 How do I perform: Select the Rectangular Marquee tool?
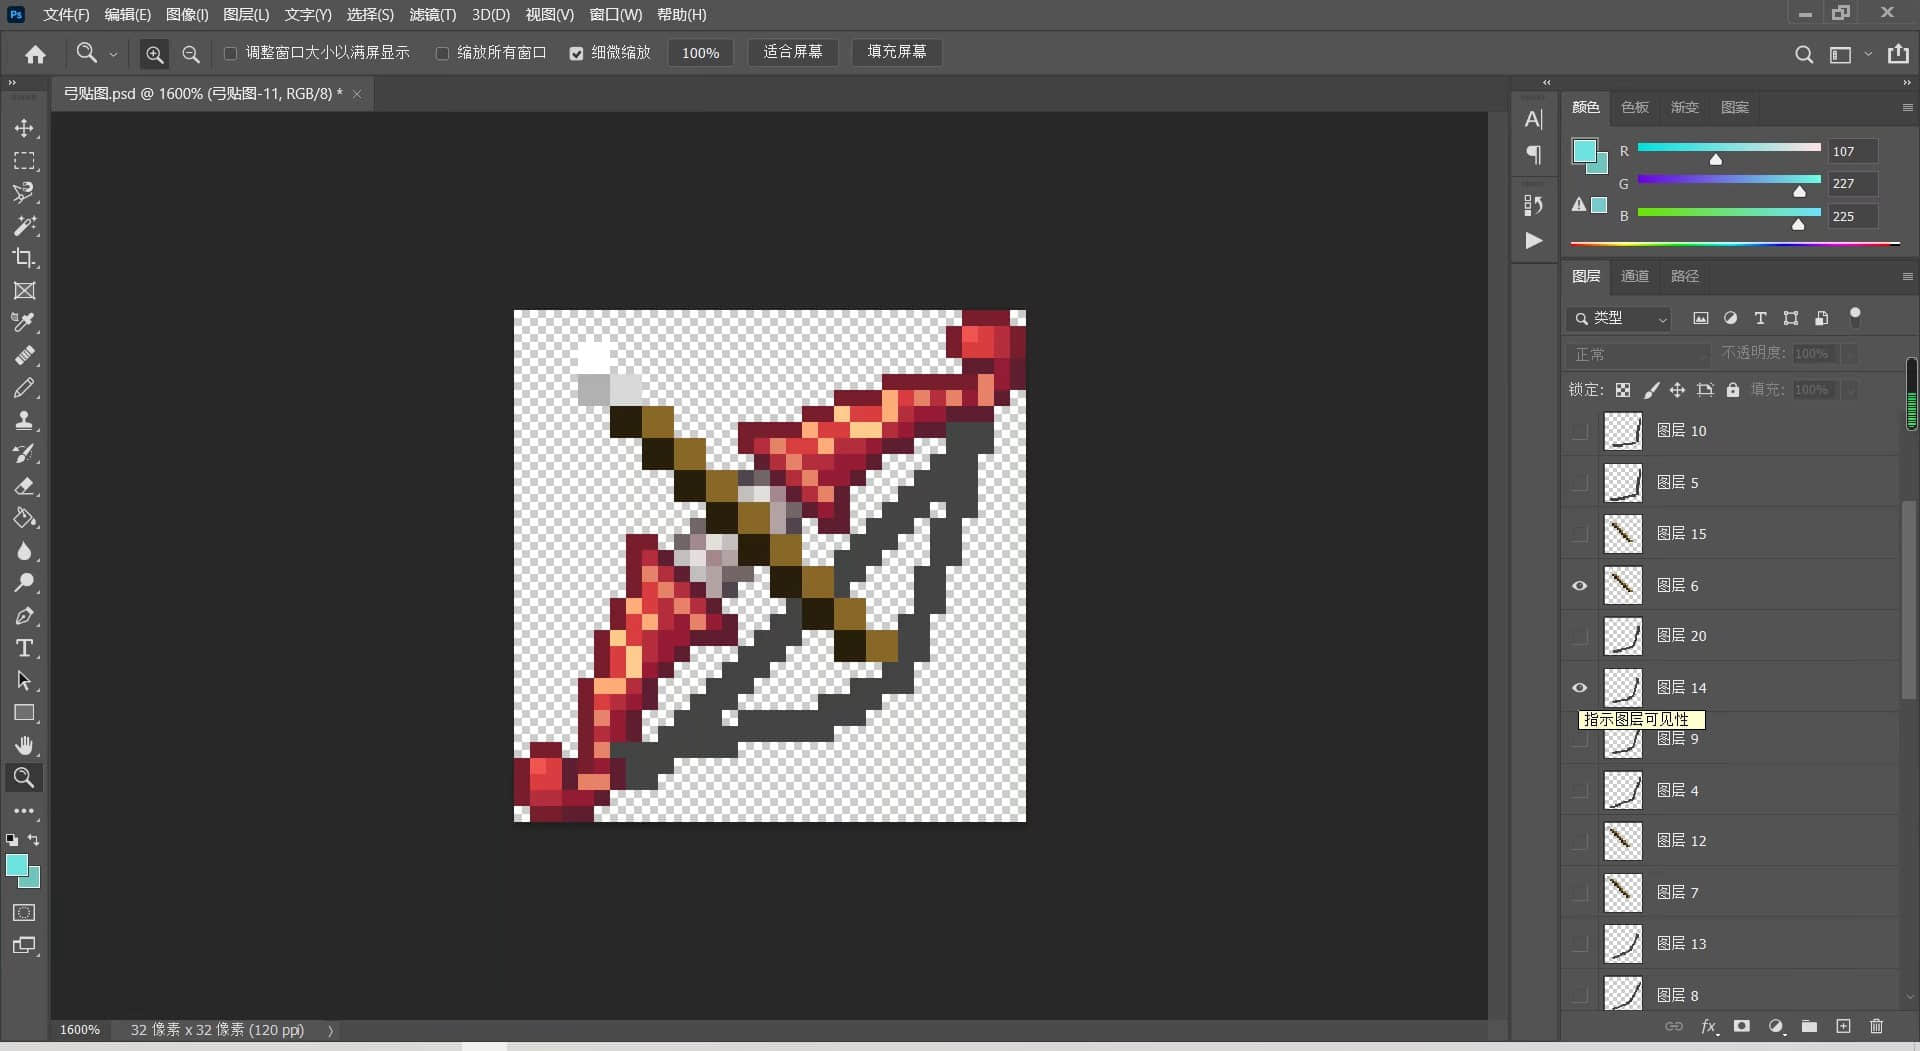[x=24, y=160]
